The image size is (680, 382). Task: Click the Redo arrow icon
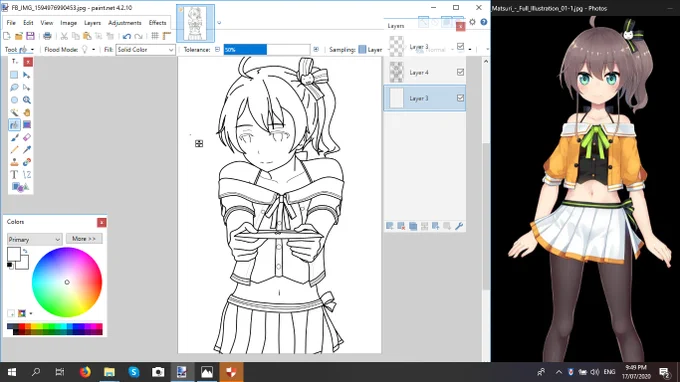pos(138,36)
